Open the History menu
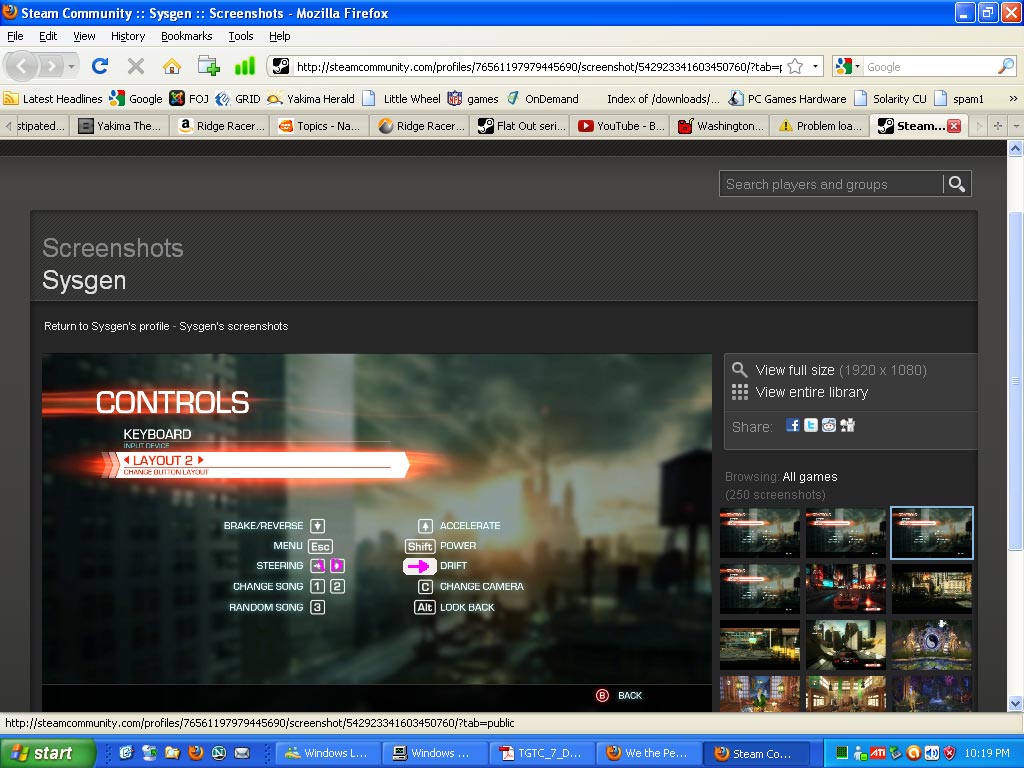Image resolution: width=1024 pixels, height=768 pixels. click(127, 36)
